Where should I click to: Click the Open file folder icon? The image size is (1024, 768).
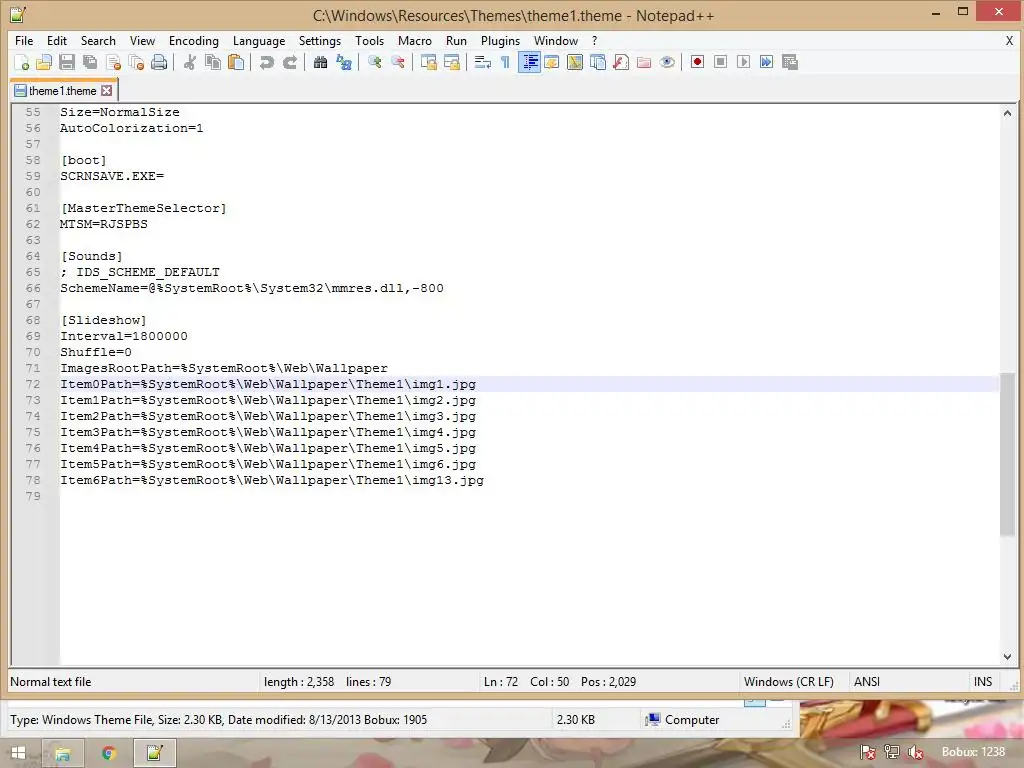(44, 62)
